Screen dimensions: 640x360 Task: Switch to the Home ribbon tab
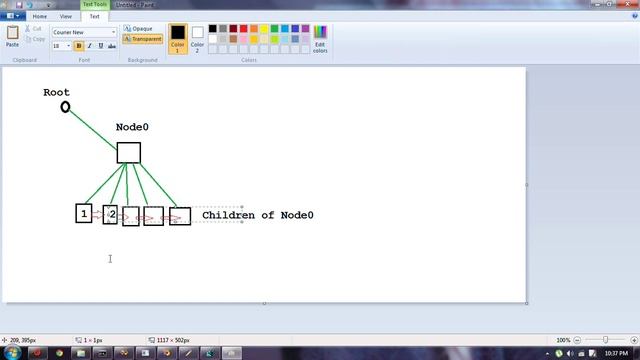click(40, 16)
